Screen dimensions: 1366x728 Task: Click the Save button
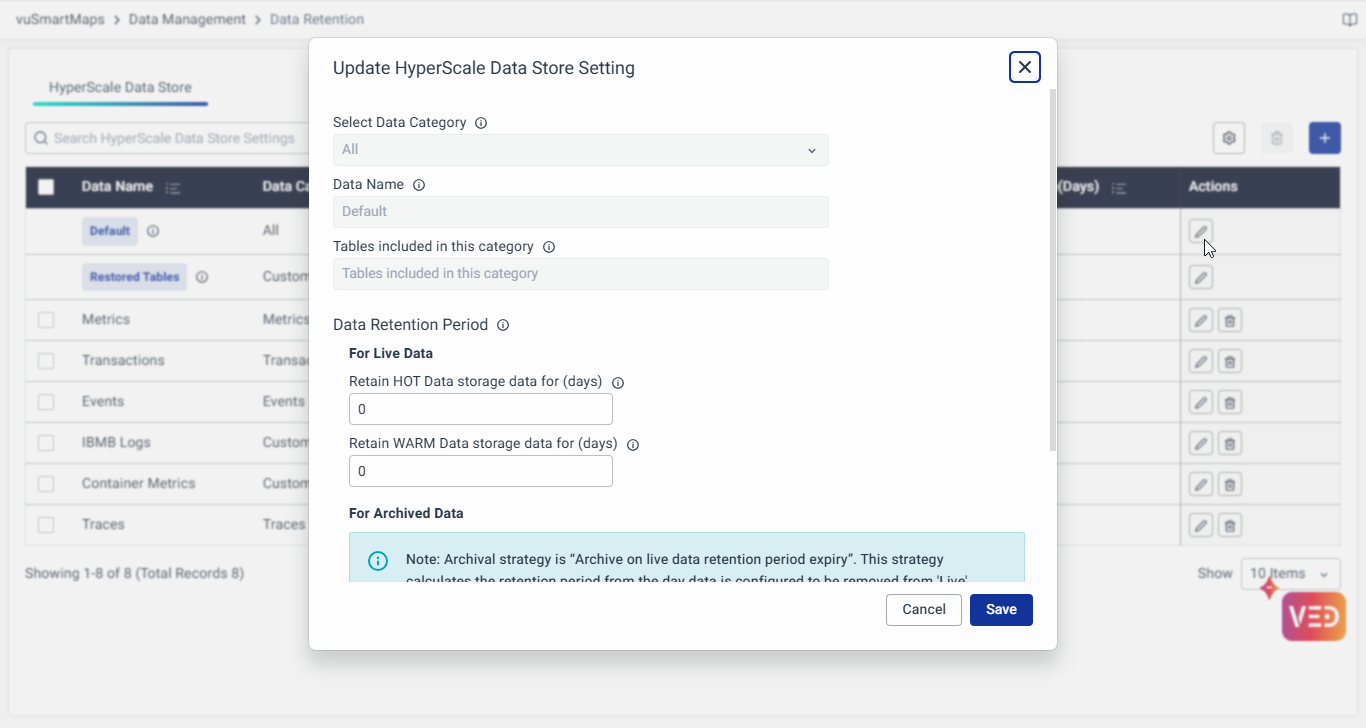1001,610
